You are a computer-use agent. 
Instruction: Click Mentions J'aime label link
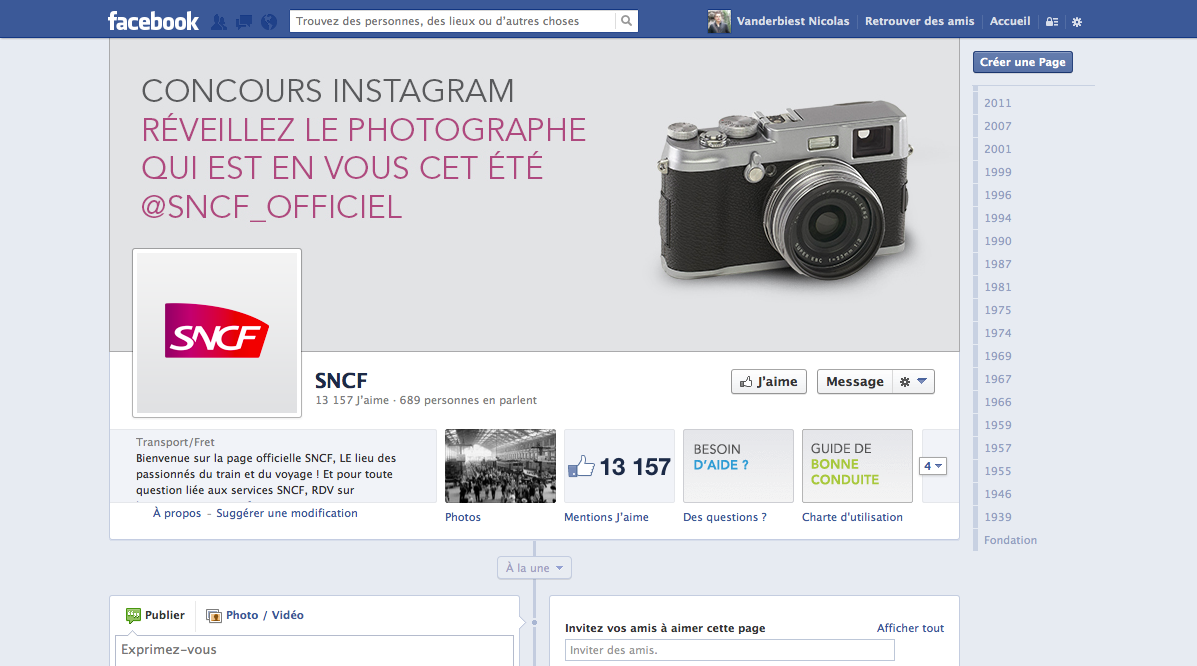(606, 517)
